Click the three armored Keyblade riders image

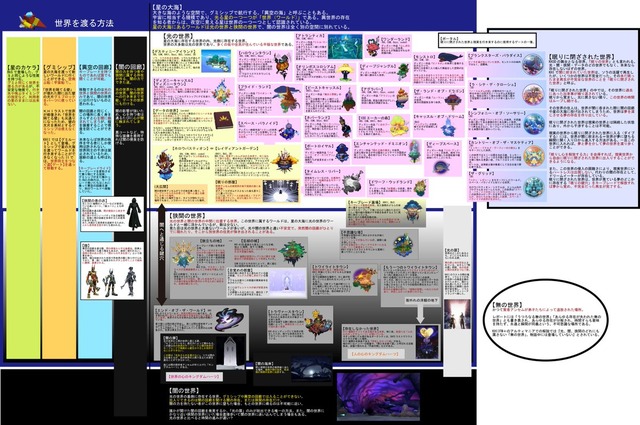click(111, 281)
